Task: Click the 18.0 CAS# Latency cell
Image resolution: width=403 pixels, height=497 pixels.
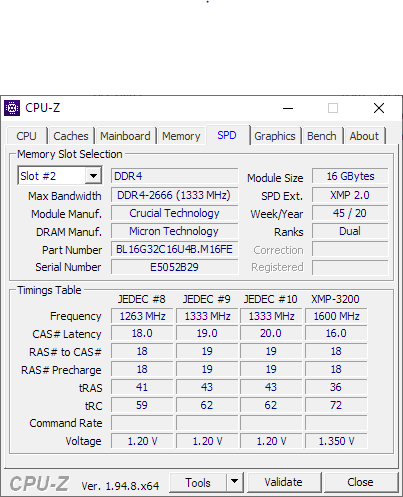Action: [142, 333]
